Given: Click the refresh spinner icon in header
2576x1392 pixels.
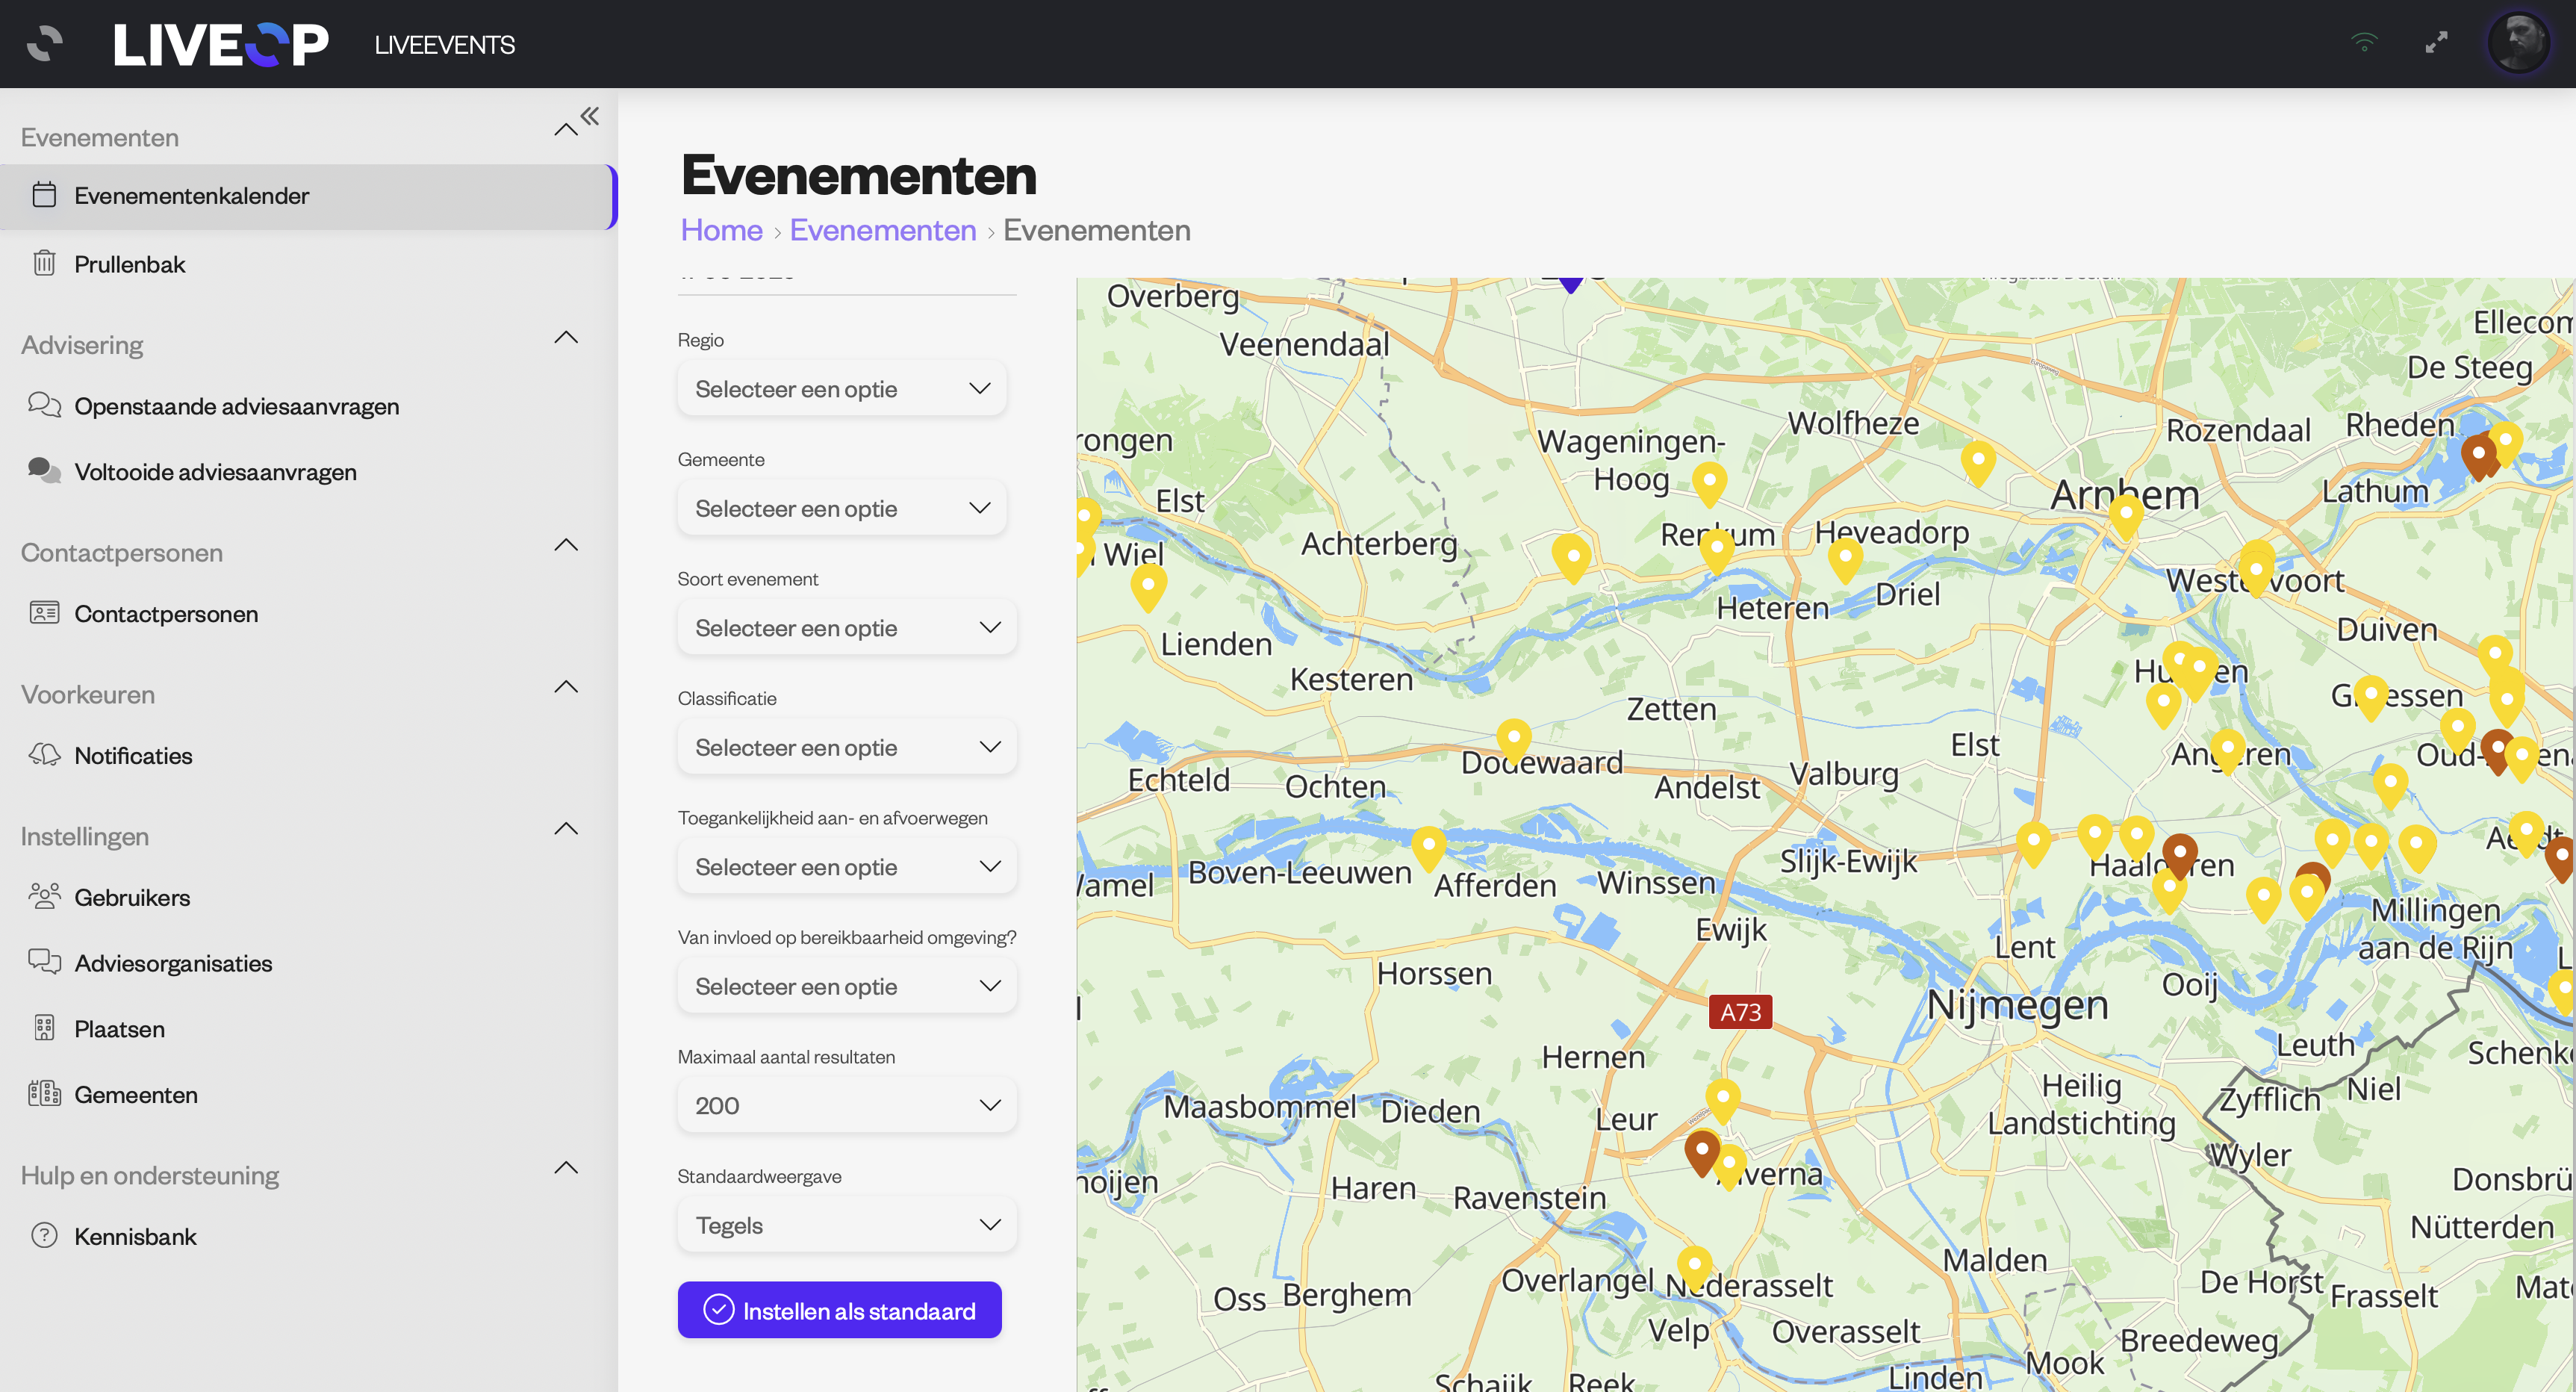Looking at the screenshot, I should [x=44, y=44].
